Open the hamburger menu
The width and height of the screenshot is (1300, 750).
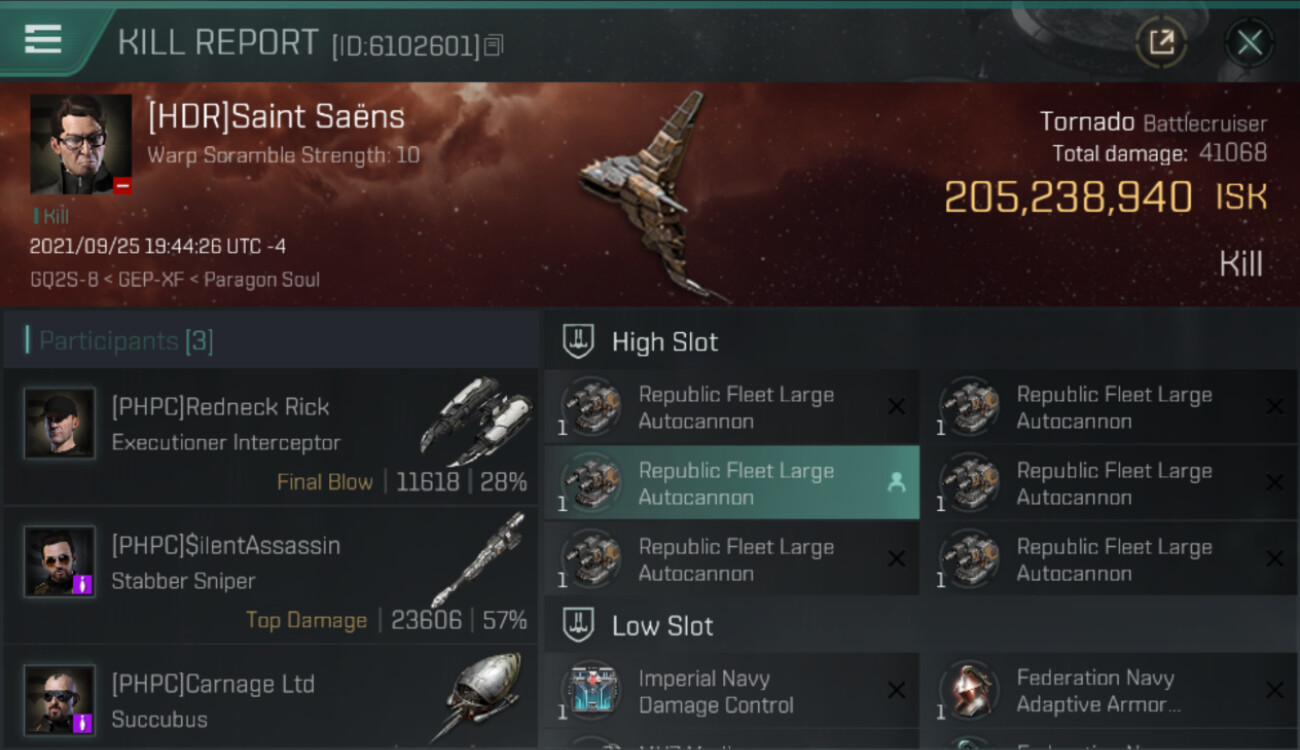(43, 40)
